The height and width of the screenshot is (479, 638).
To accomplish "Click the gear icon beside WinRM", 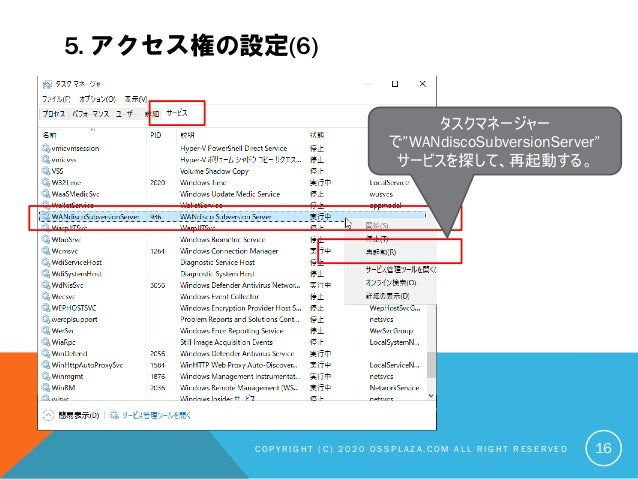I will tap(46, 387).
